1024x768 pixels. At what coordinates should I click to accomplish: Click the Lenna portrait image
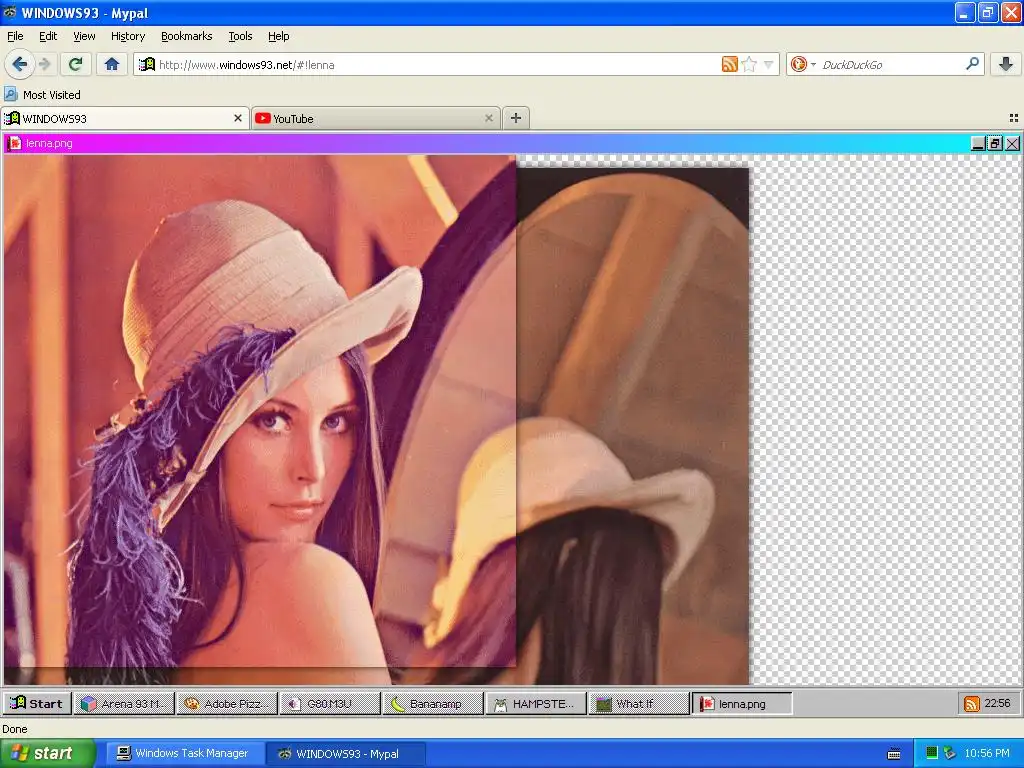[260, 411]
